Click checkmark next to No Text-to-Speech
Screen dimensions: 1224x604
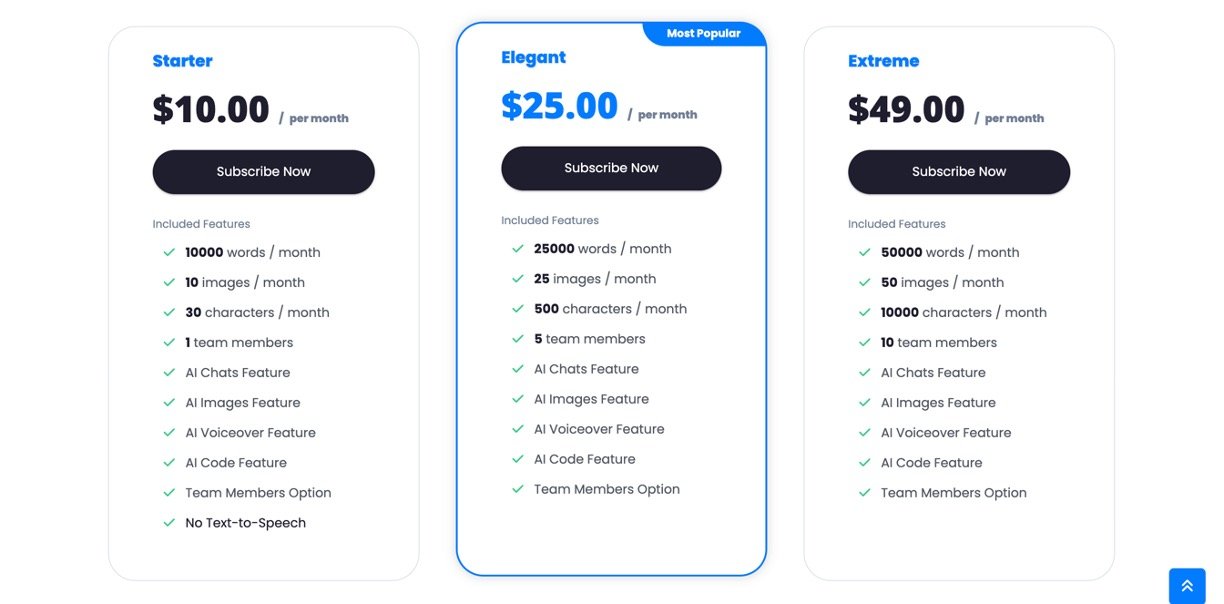coord(169,523)
